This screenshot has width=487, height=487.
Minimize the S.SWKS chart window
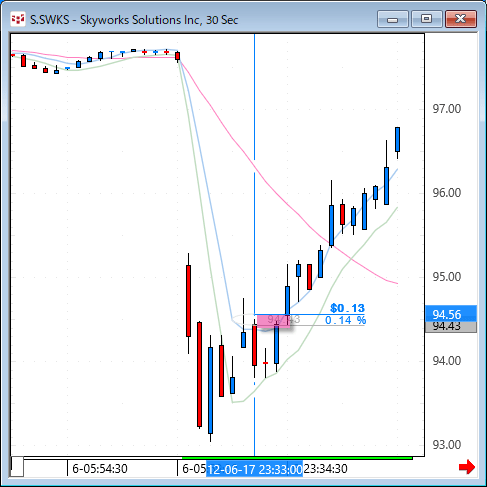(x=393, y=19)
